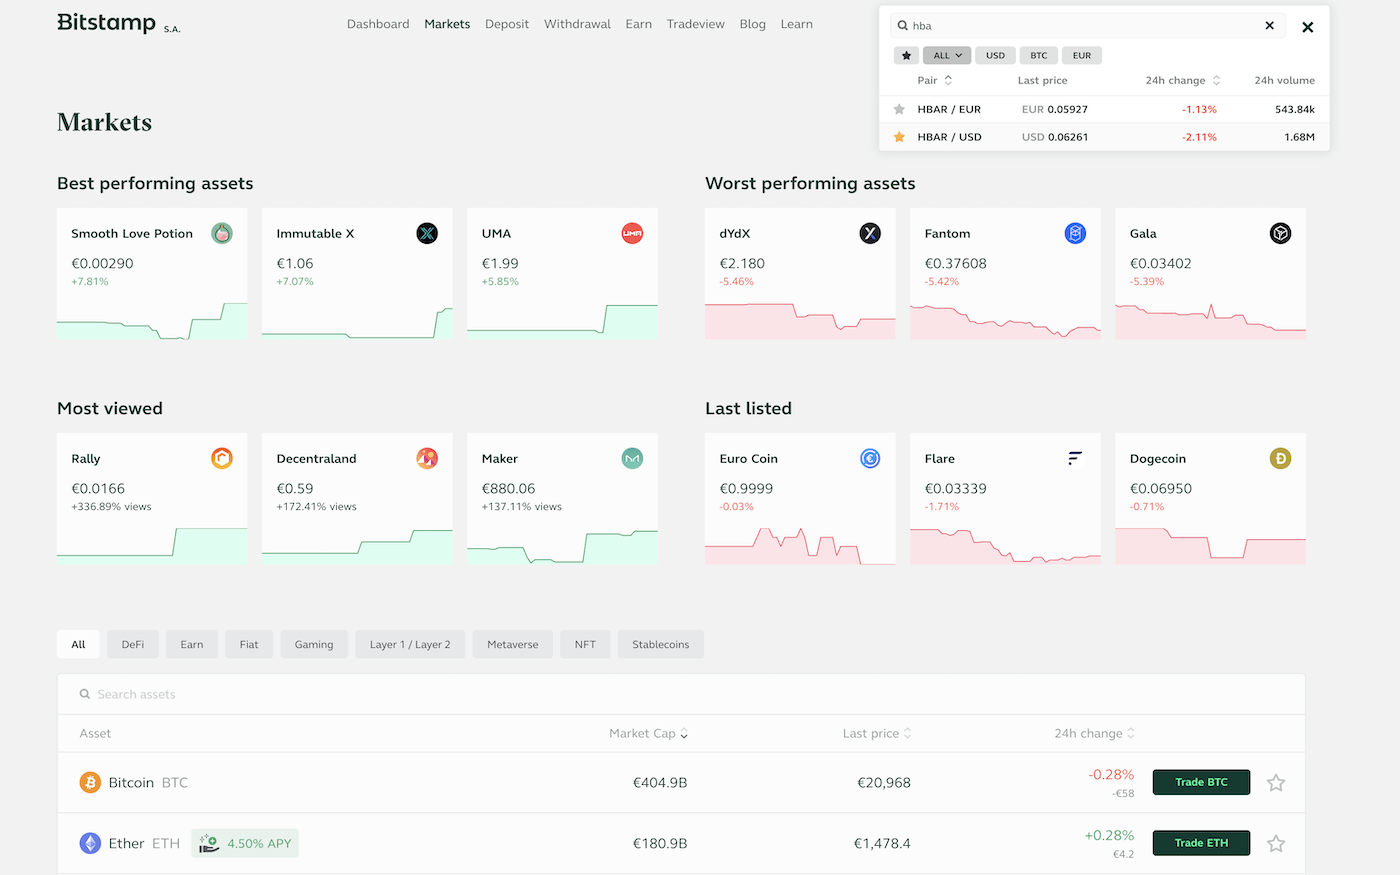The image size is (1400, 875).
Task: Open the Dashboard menu item
Action: (378, 24)
